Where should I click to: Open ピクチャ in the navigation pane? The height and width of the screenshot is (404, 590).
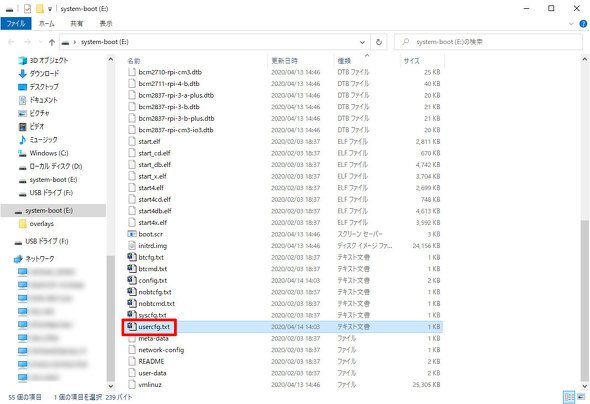pos(40,113)
